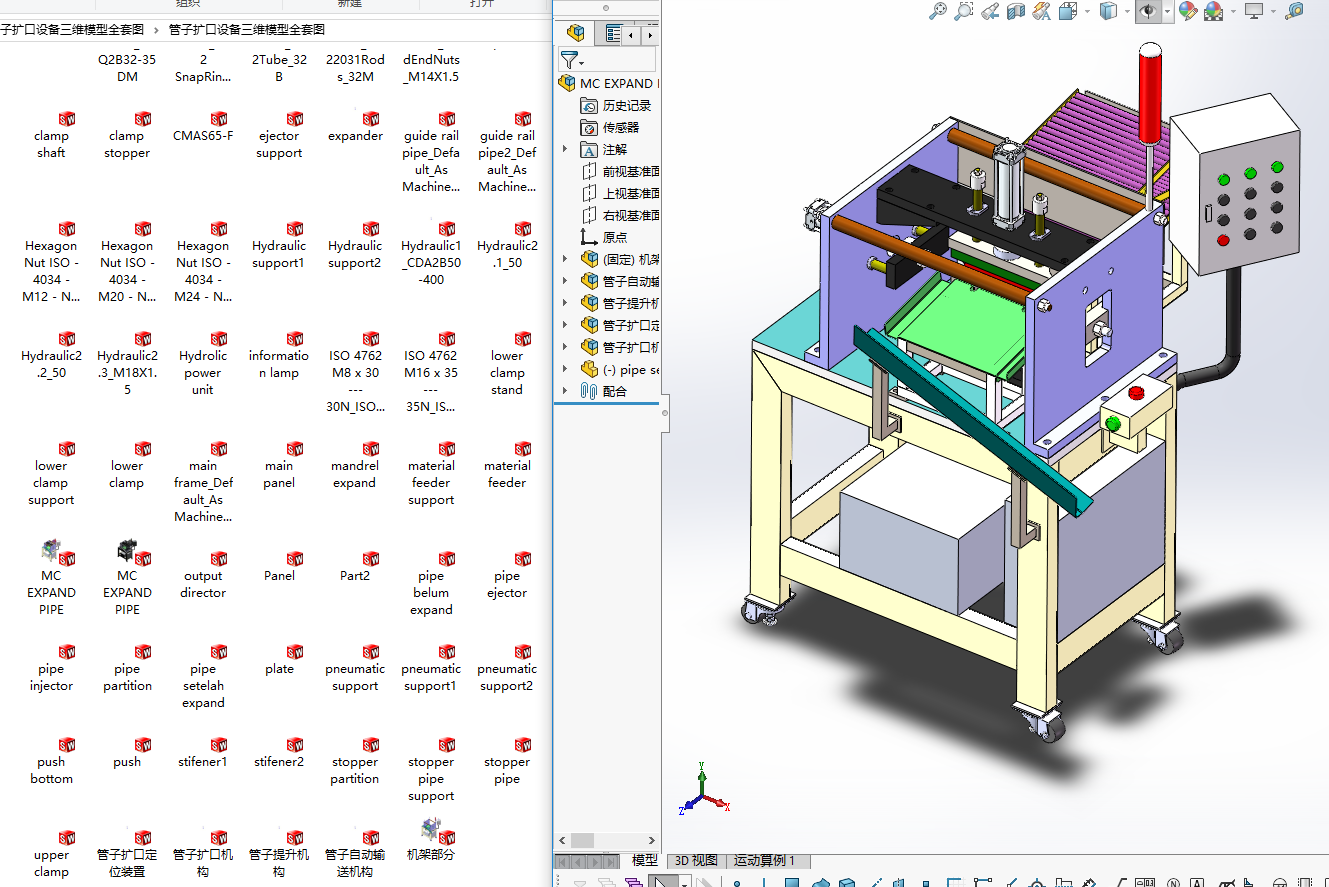Screen dimensions: 1329x887
Task: Click the 原点 origin item
Action: 615,237
